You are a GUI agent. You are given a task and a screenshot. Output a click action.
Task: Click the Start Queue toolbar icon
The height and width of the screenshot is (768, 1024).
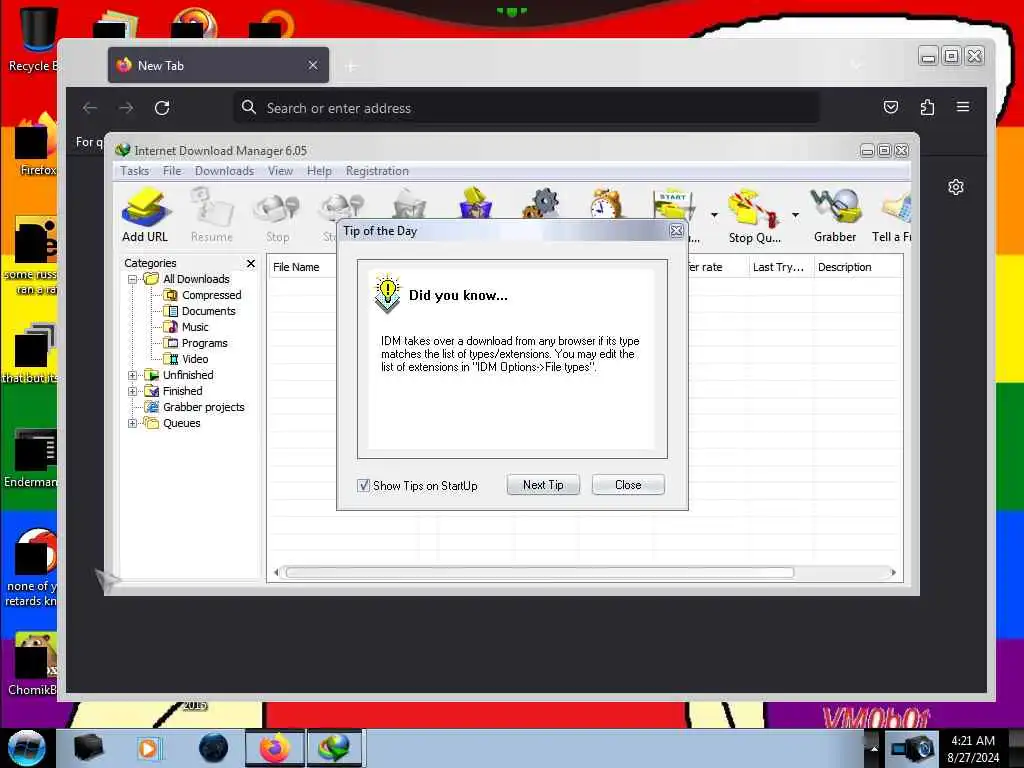pyautogui.click(x=673, y=205)
